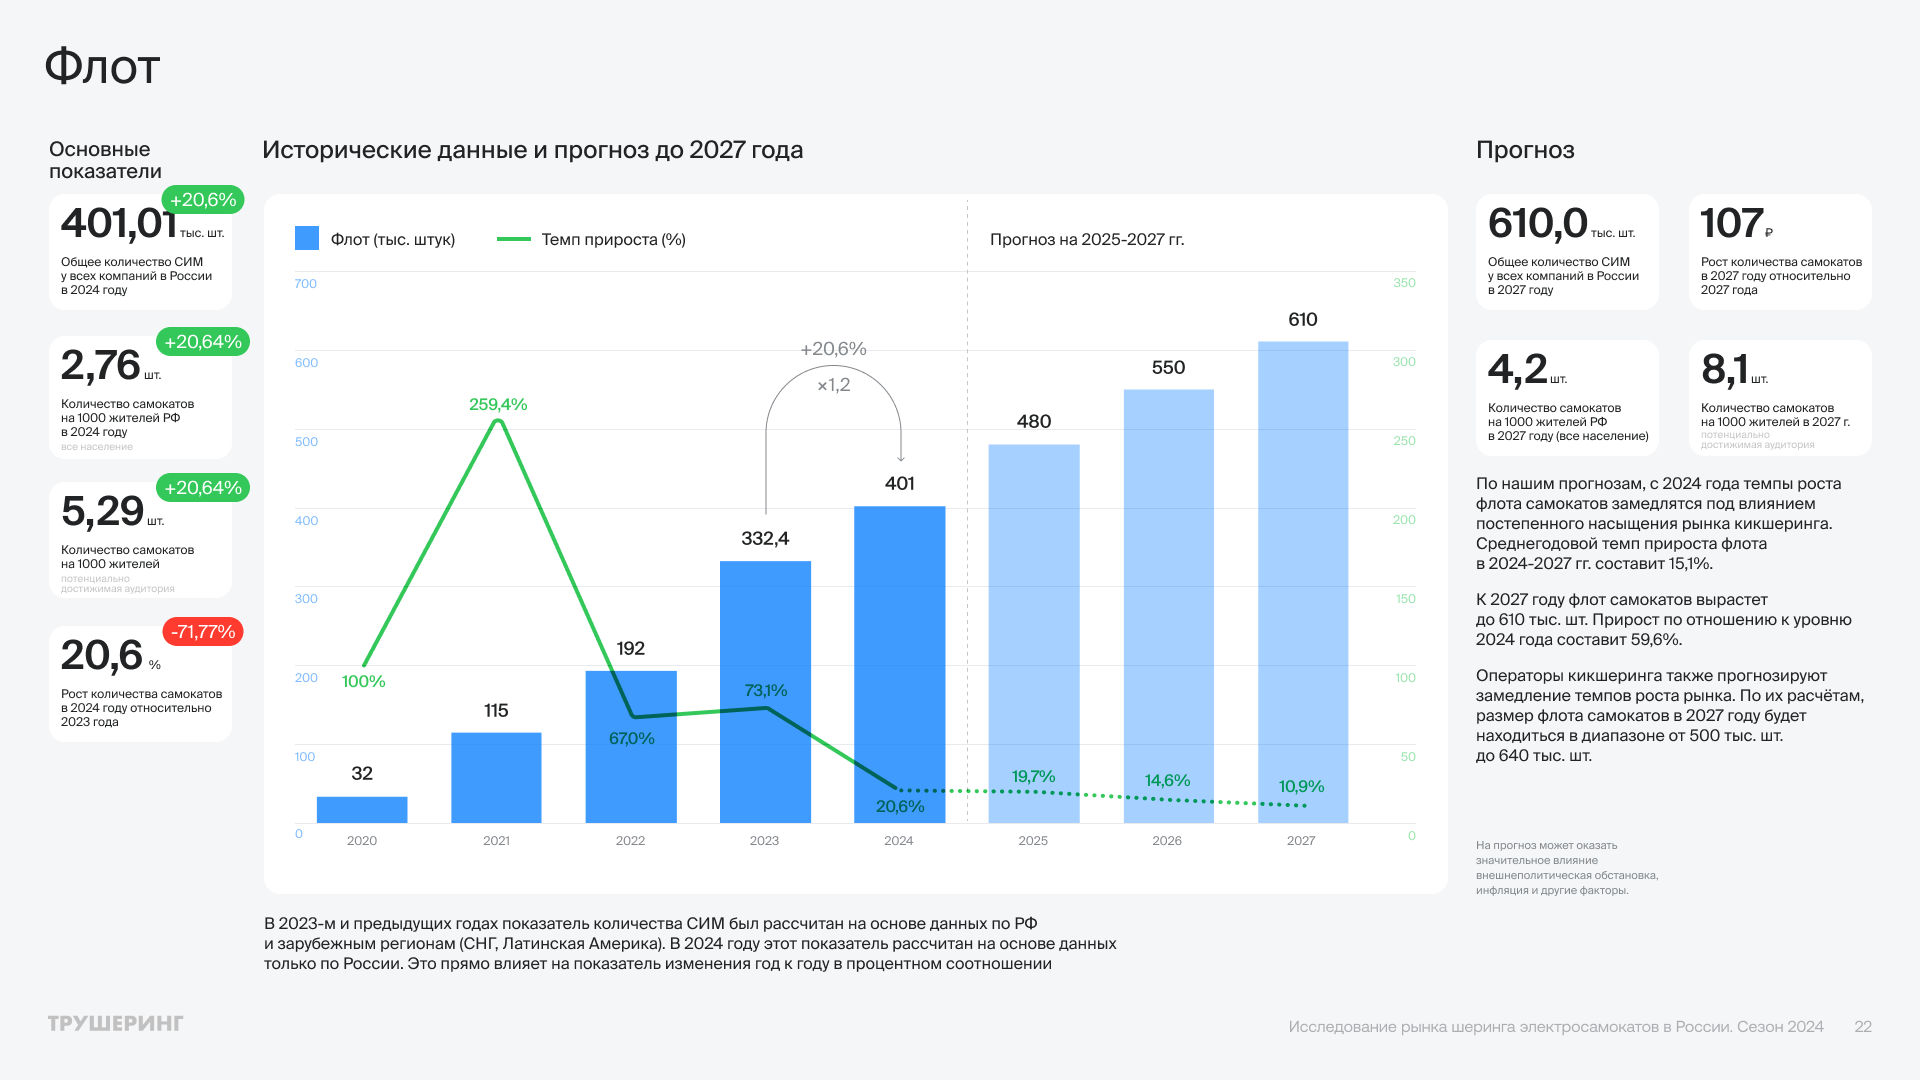This screenshot has width=1920, height=1080.
Task: Click the 8,1 scooters per 1000 card
Action: [x=1780, y=397]
